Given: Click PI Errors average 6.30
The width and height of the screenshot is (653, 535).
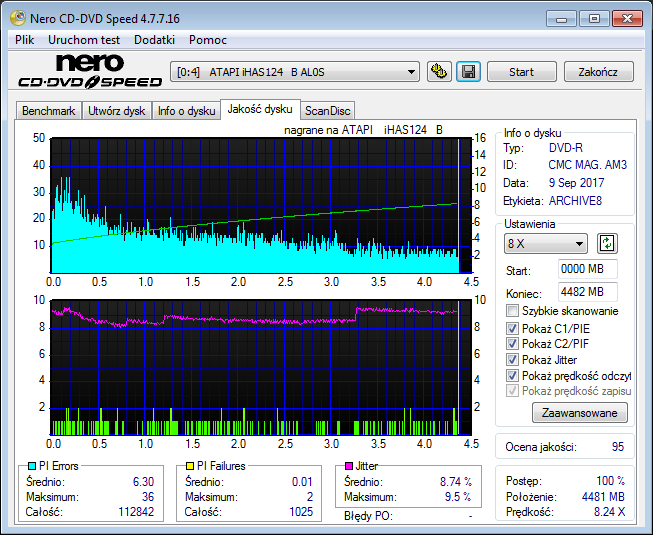Looking at the screenshot, I should click(143, 482).
